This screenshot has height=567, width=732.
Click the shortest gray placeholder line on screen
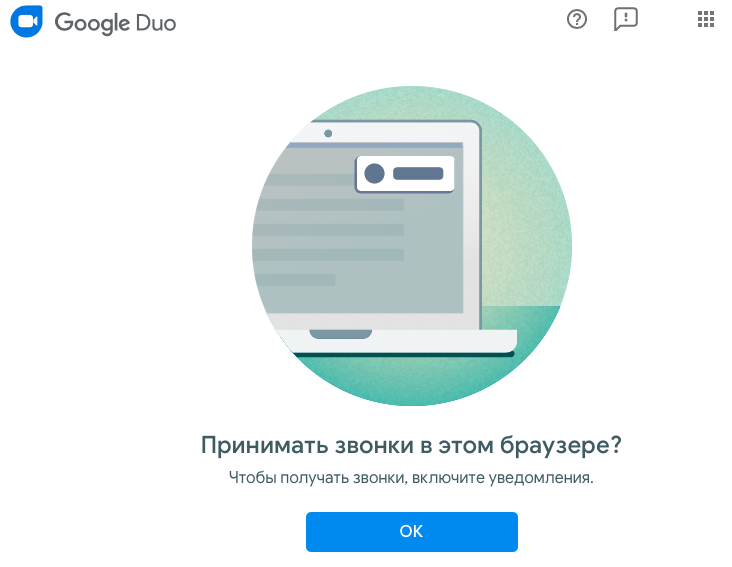295,280
